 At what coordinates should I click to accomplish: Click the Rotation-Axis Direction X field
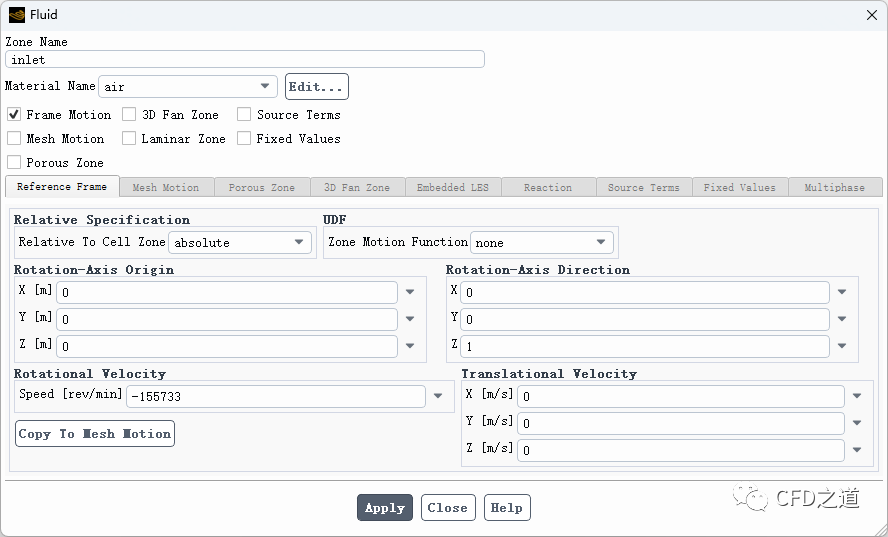tap(645, 292)
